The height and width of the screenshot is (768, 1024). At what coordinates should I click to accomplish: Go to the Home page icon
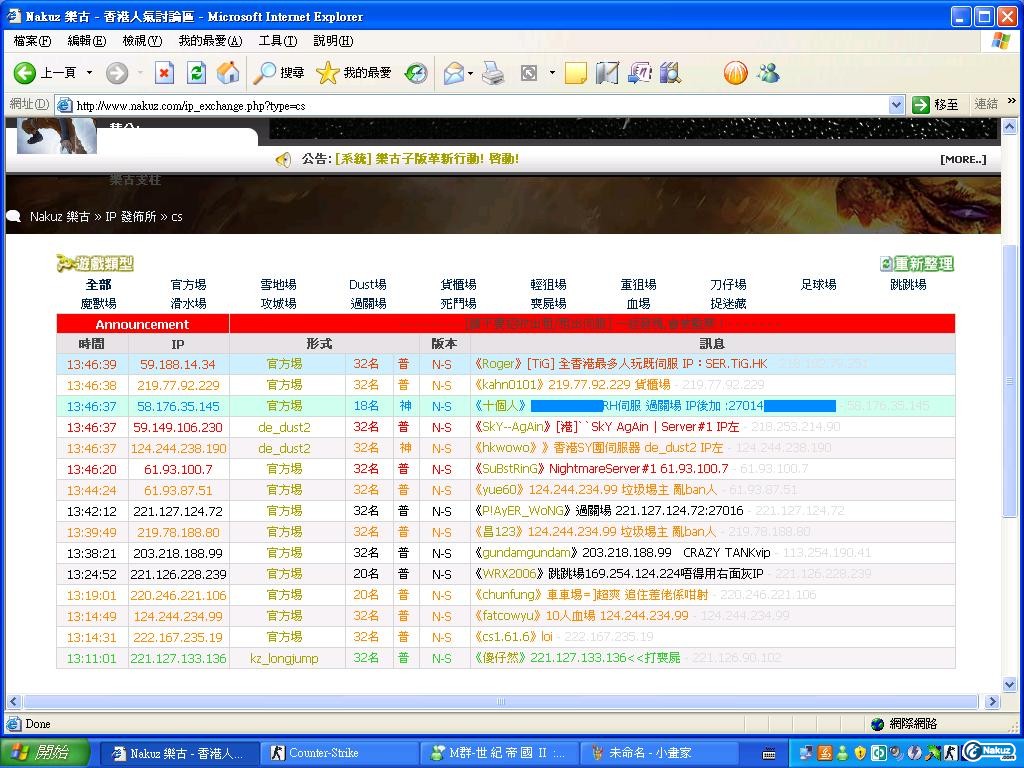pos(228,73)
